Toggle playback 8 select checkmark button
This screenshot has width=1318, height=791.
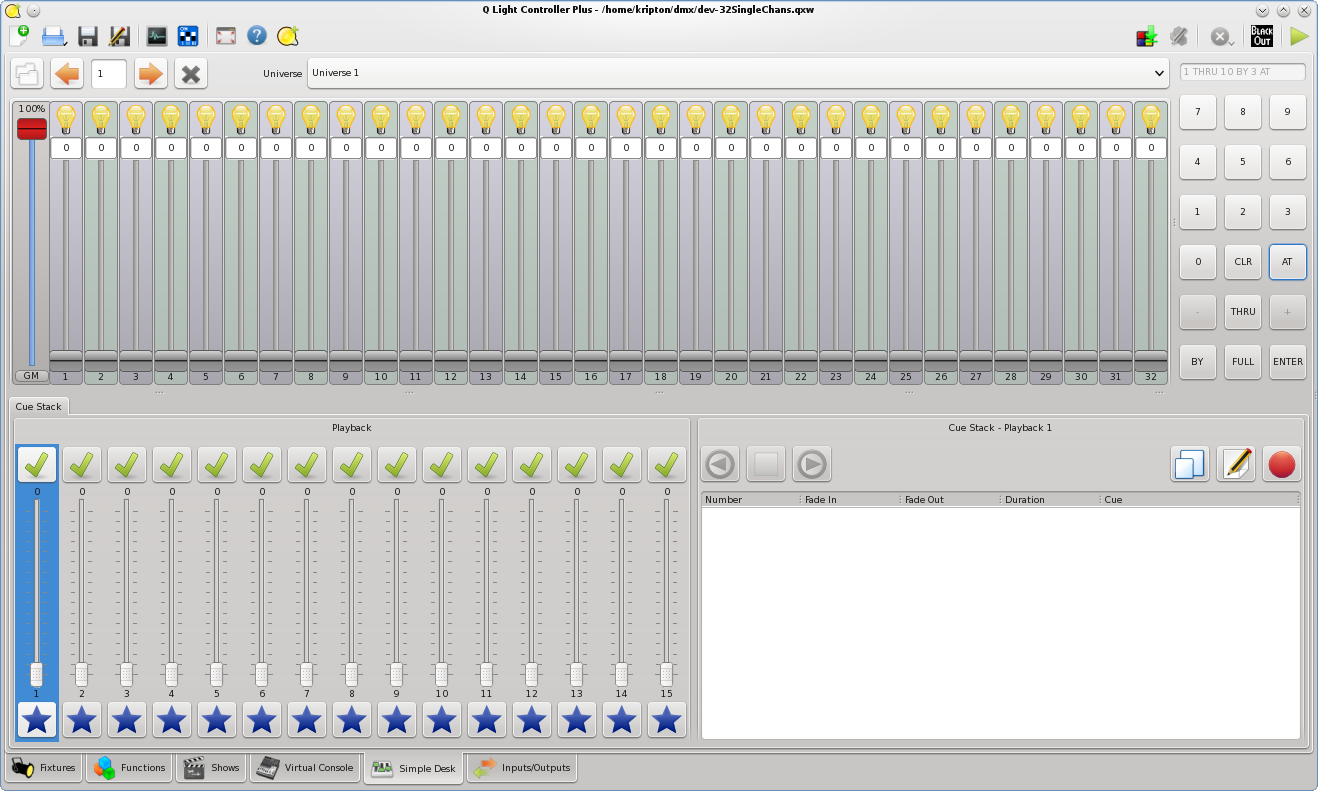click(x=352, y=465)
